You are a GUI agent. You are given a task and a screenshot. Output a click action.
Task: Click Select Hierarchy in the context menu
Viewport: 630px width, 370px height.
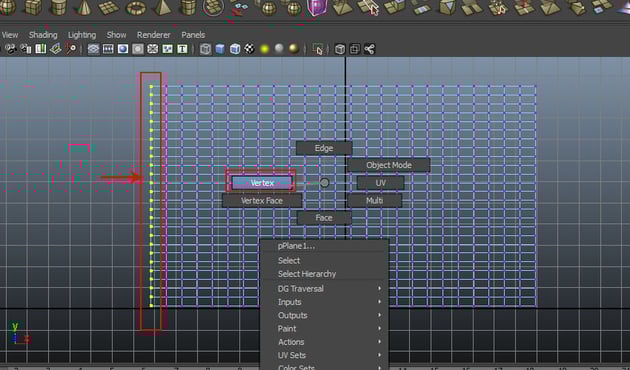(x=325, y=274)
